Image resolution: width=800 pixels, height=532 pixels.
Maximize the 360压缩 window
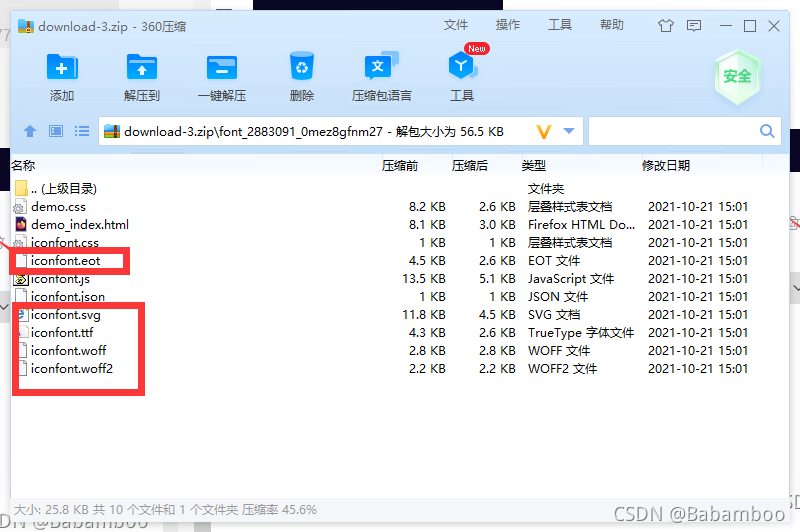pyautogui.click(x=749, y=26)
